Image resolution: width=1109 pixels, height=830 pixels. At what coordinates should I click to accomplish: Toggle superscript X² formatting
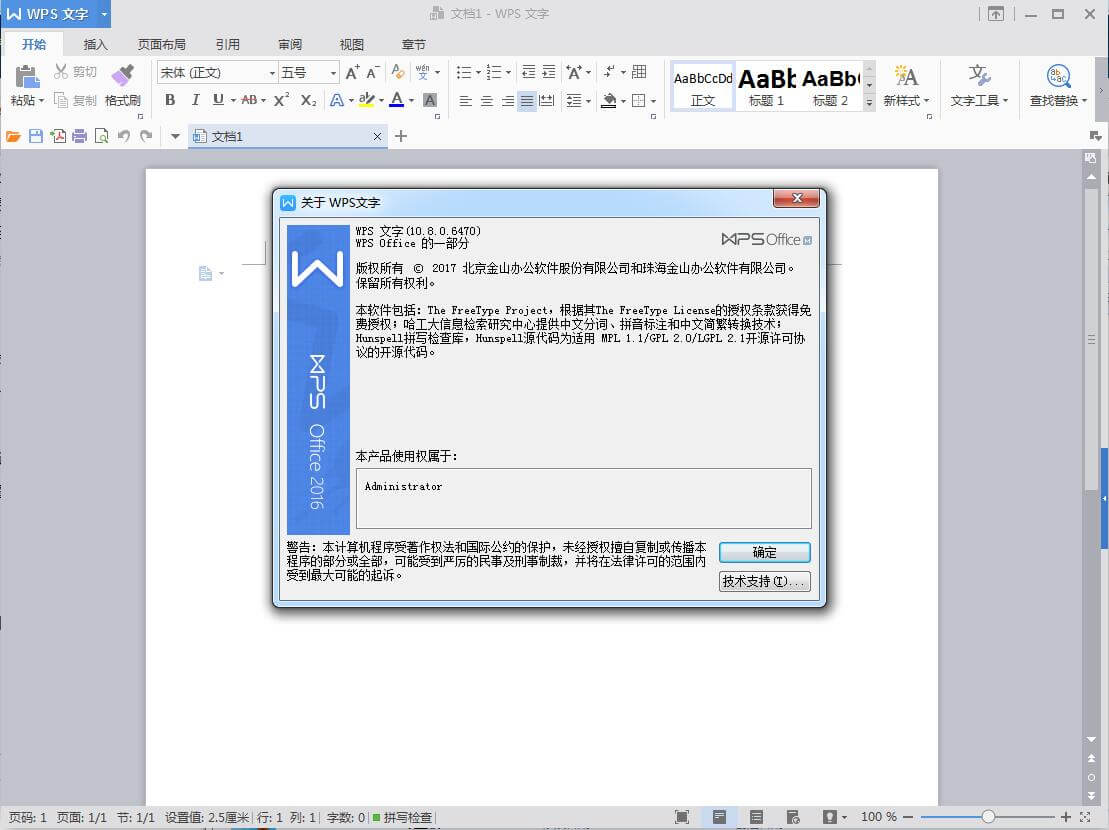pos(281,100)
